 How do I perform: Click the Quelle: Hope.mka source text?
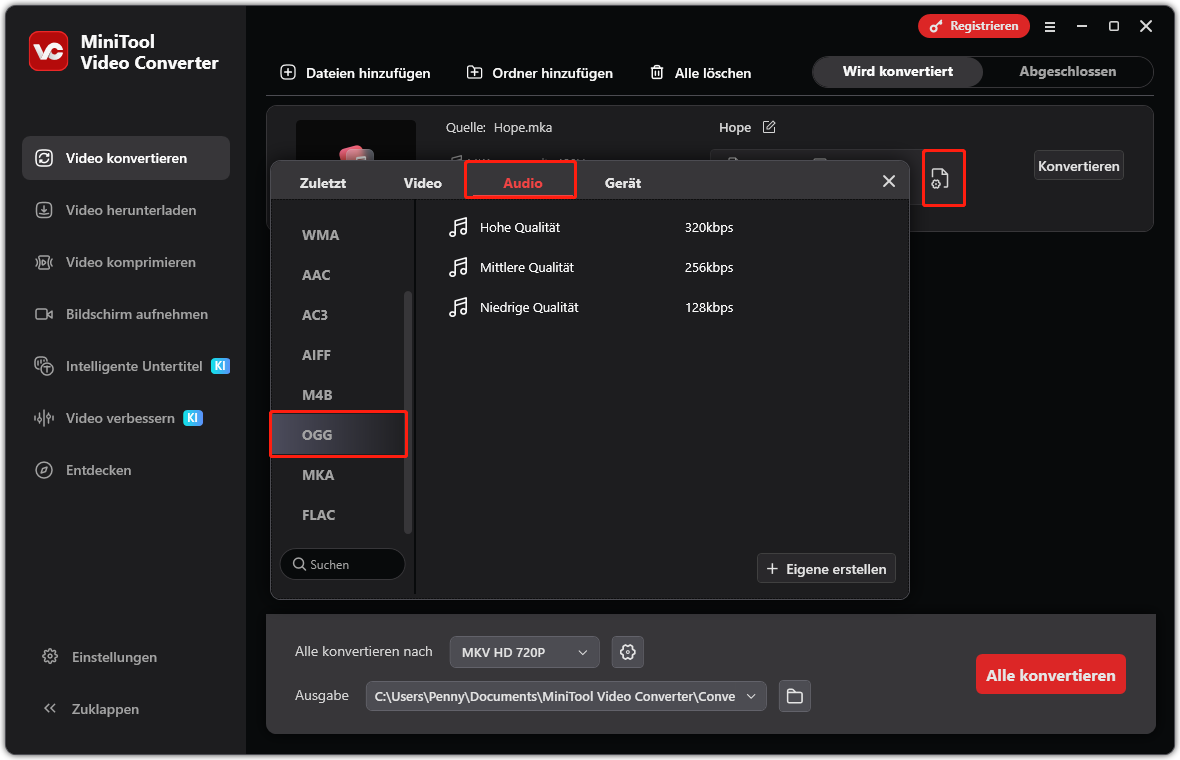pyautogui.click(x=499, y=127)
